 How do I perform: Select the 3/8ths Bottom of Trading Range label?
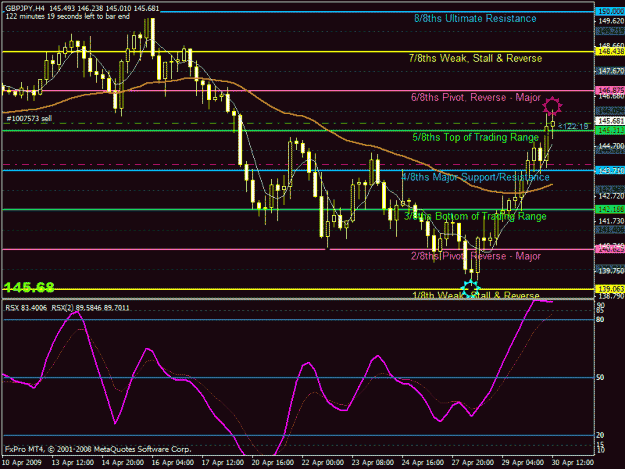(x=476, y=216)
